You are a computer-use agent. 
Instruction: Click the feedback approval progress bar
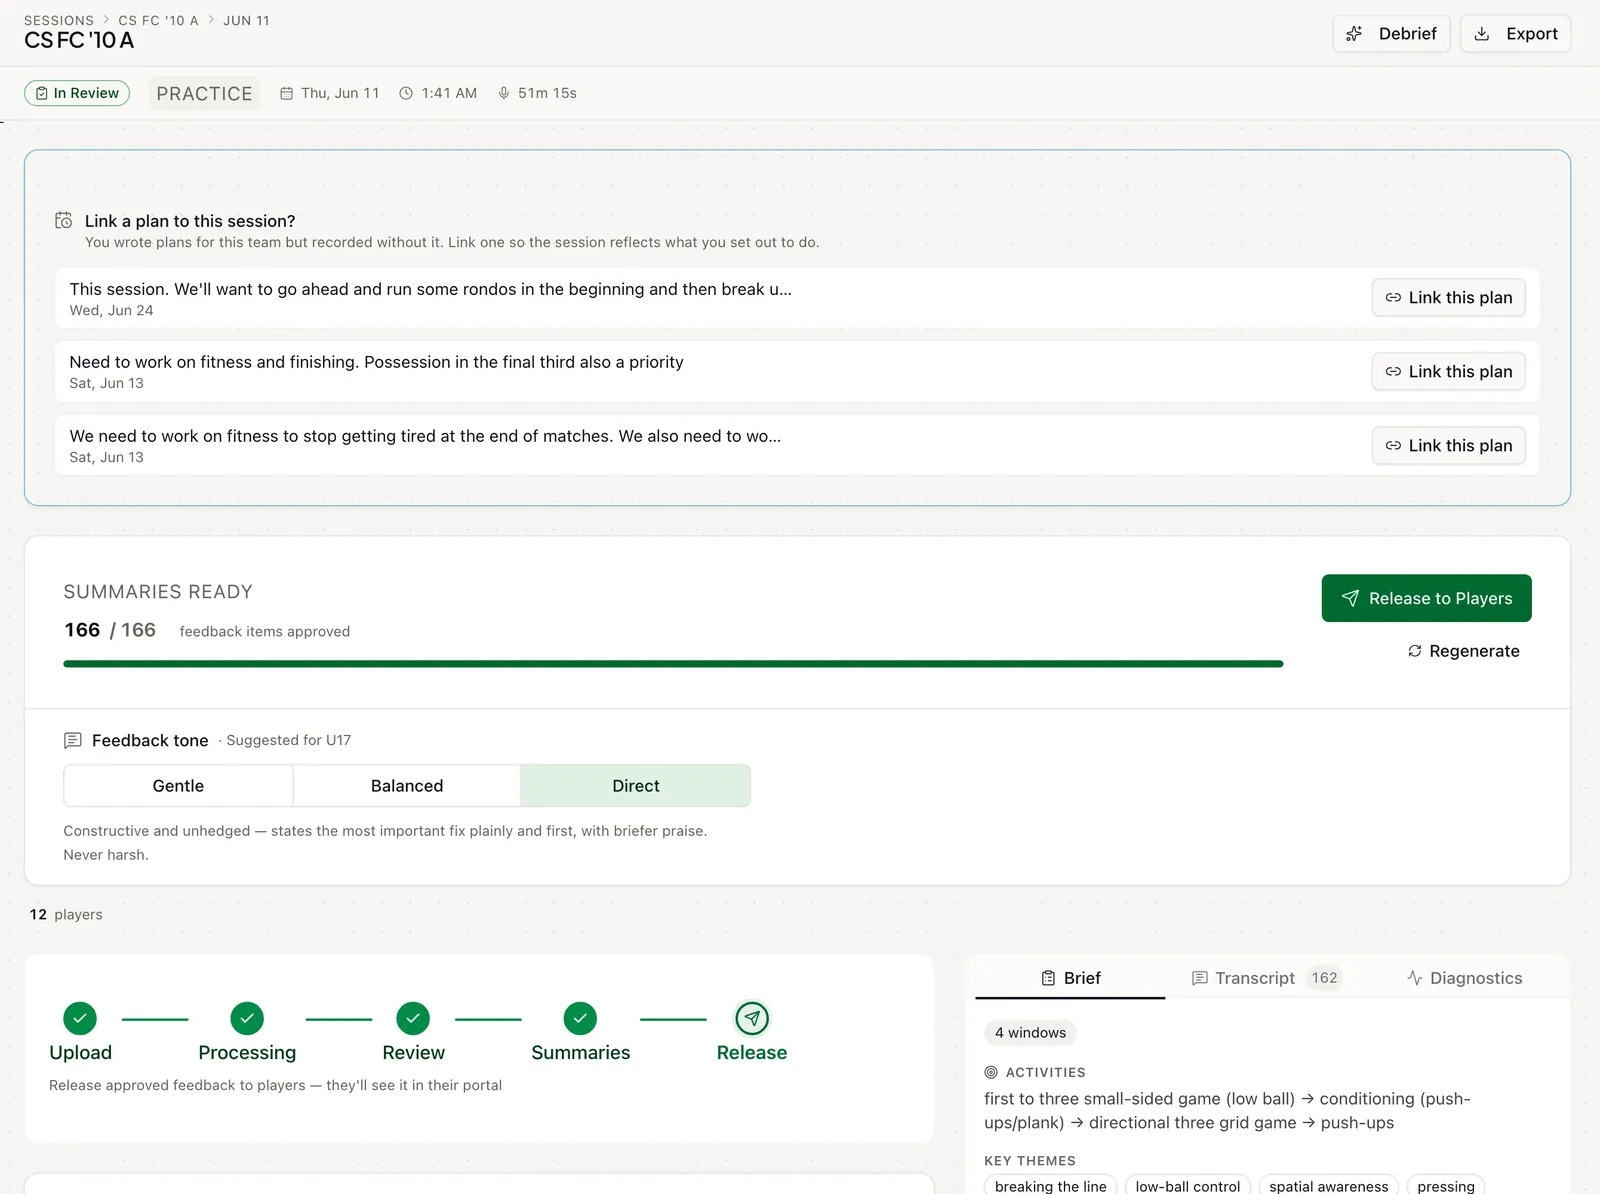673,663
